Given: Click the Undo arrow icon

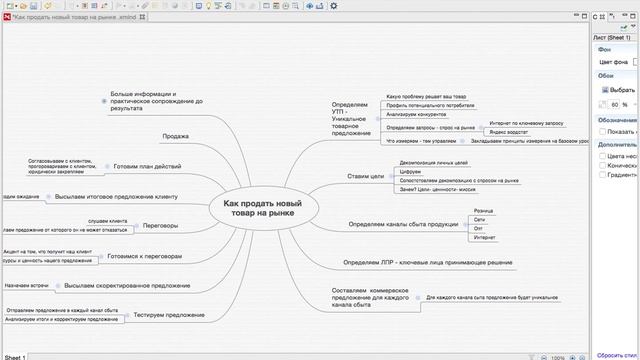Looking at the screenshot, I should pyautogui.click(x=48, y=6).
